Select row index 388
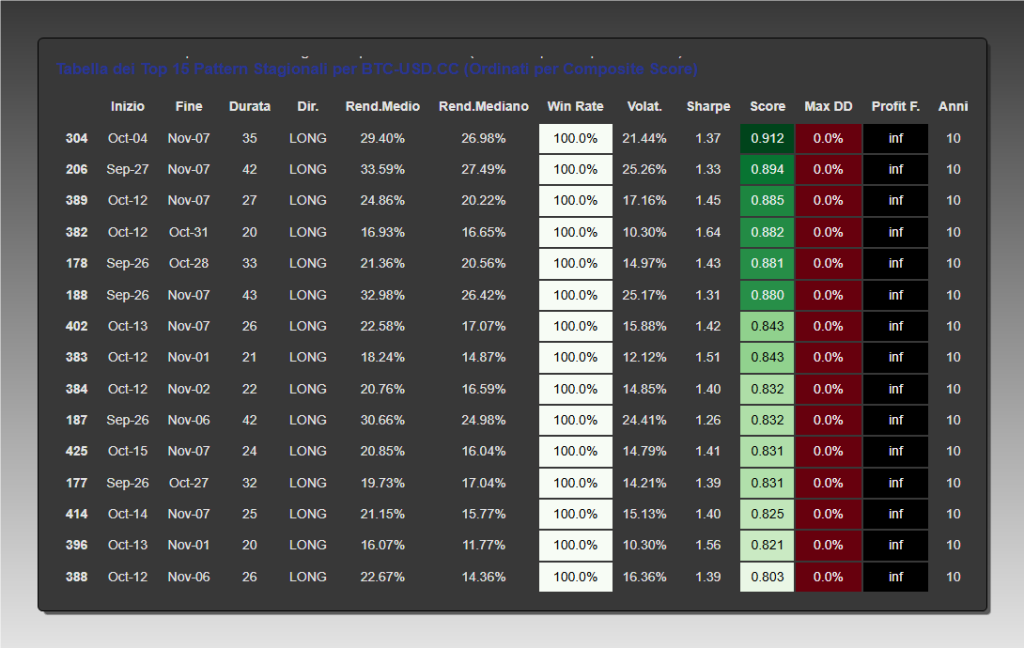1024x648 pixels. (76, 577)
